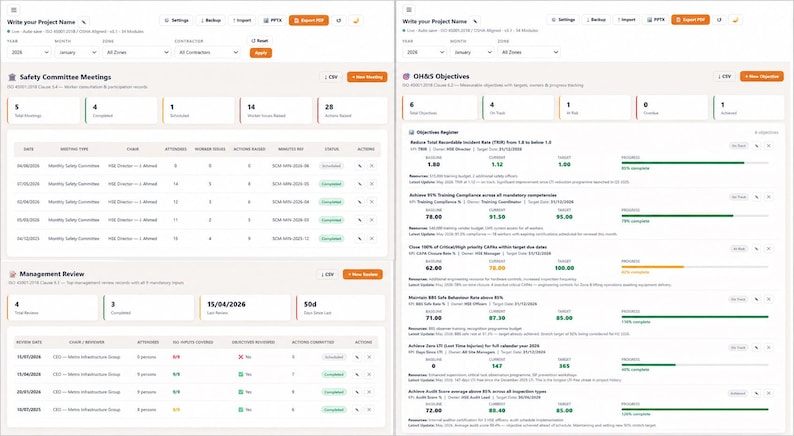Delete the 04/12/2025 meeting row
Image resolution: width=794 pixels, height=436 pixels.
(x=372, y=239)
